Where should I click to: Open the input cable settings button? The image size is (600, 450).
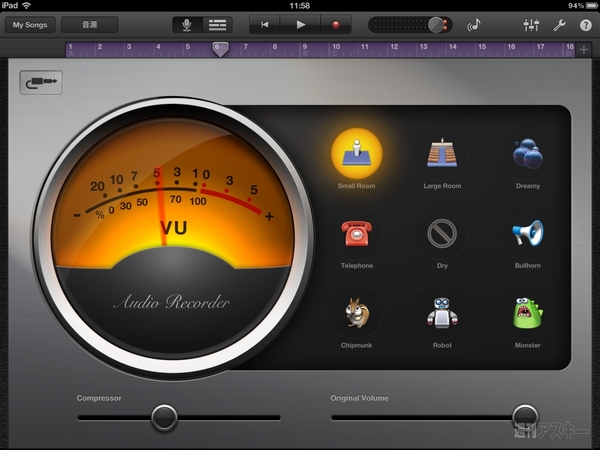41,82
